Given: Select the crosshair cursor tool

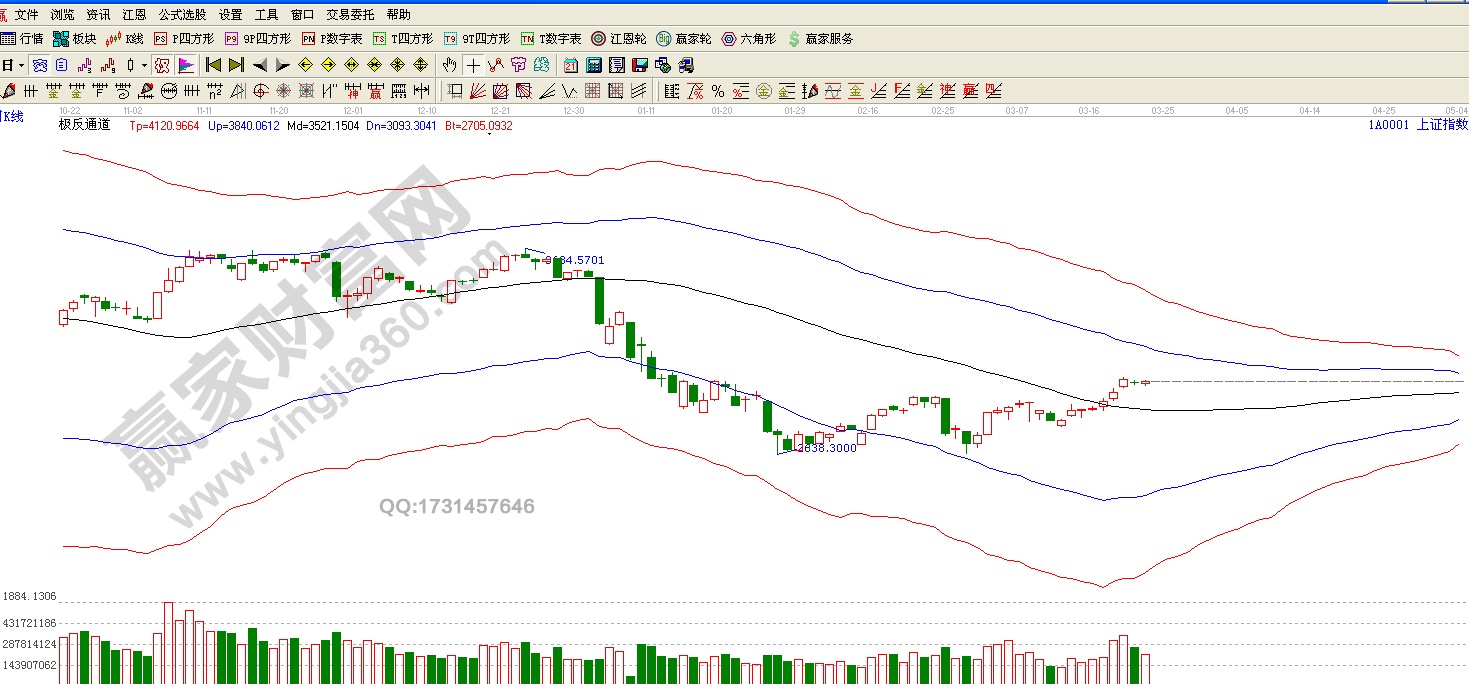Looking at the screenshot, I should point(473,65).
